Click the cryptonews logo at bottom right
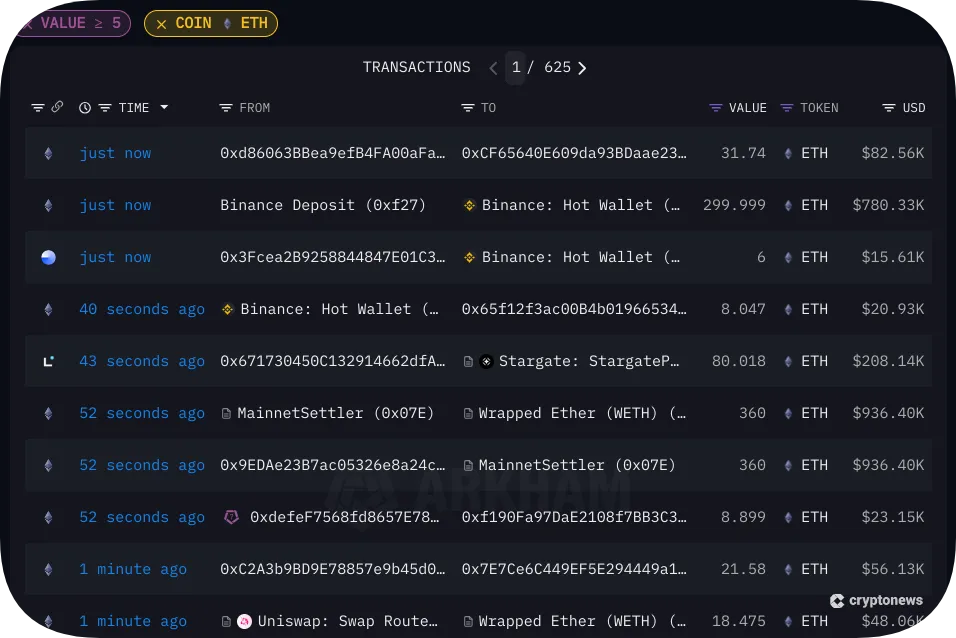The image size is (956, 638). coord(876,601)
